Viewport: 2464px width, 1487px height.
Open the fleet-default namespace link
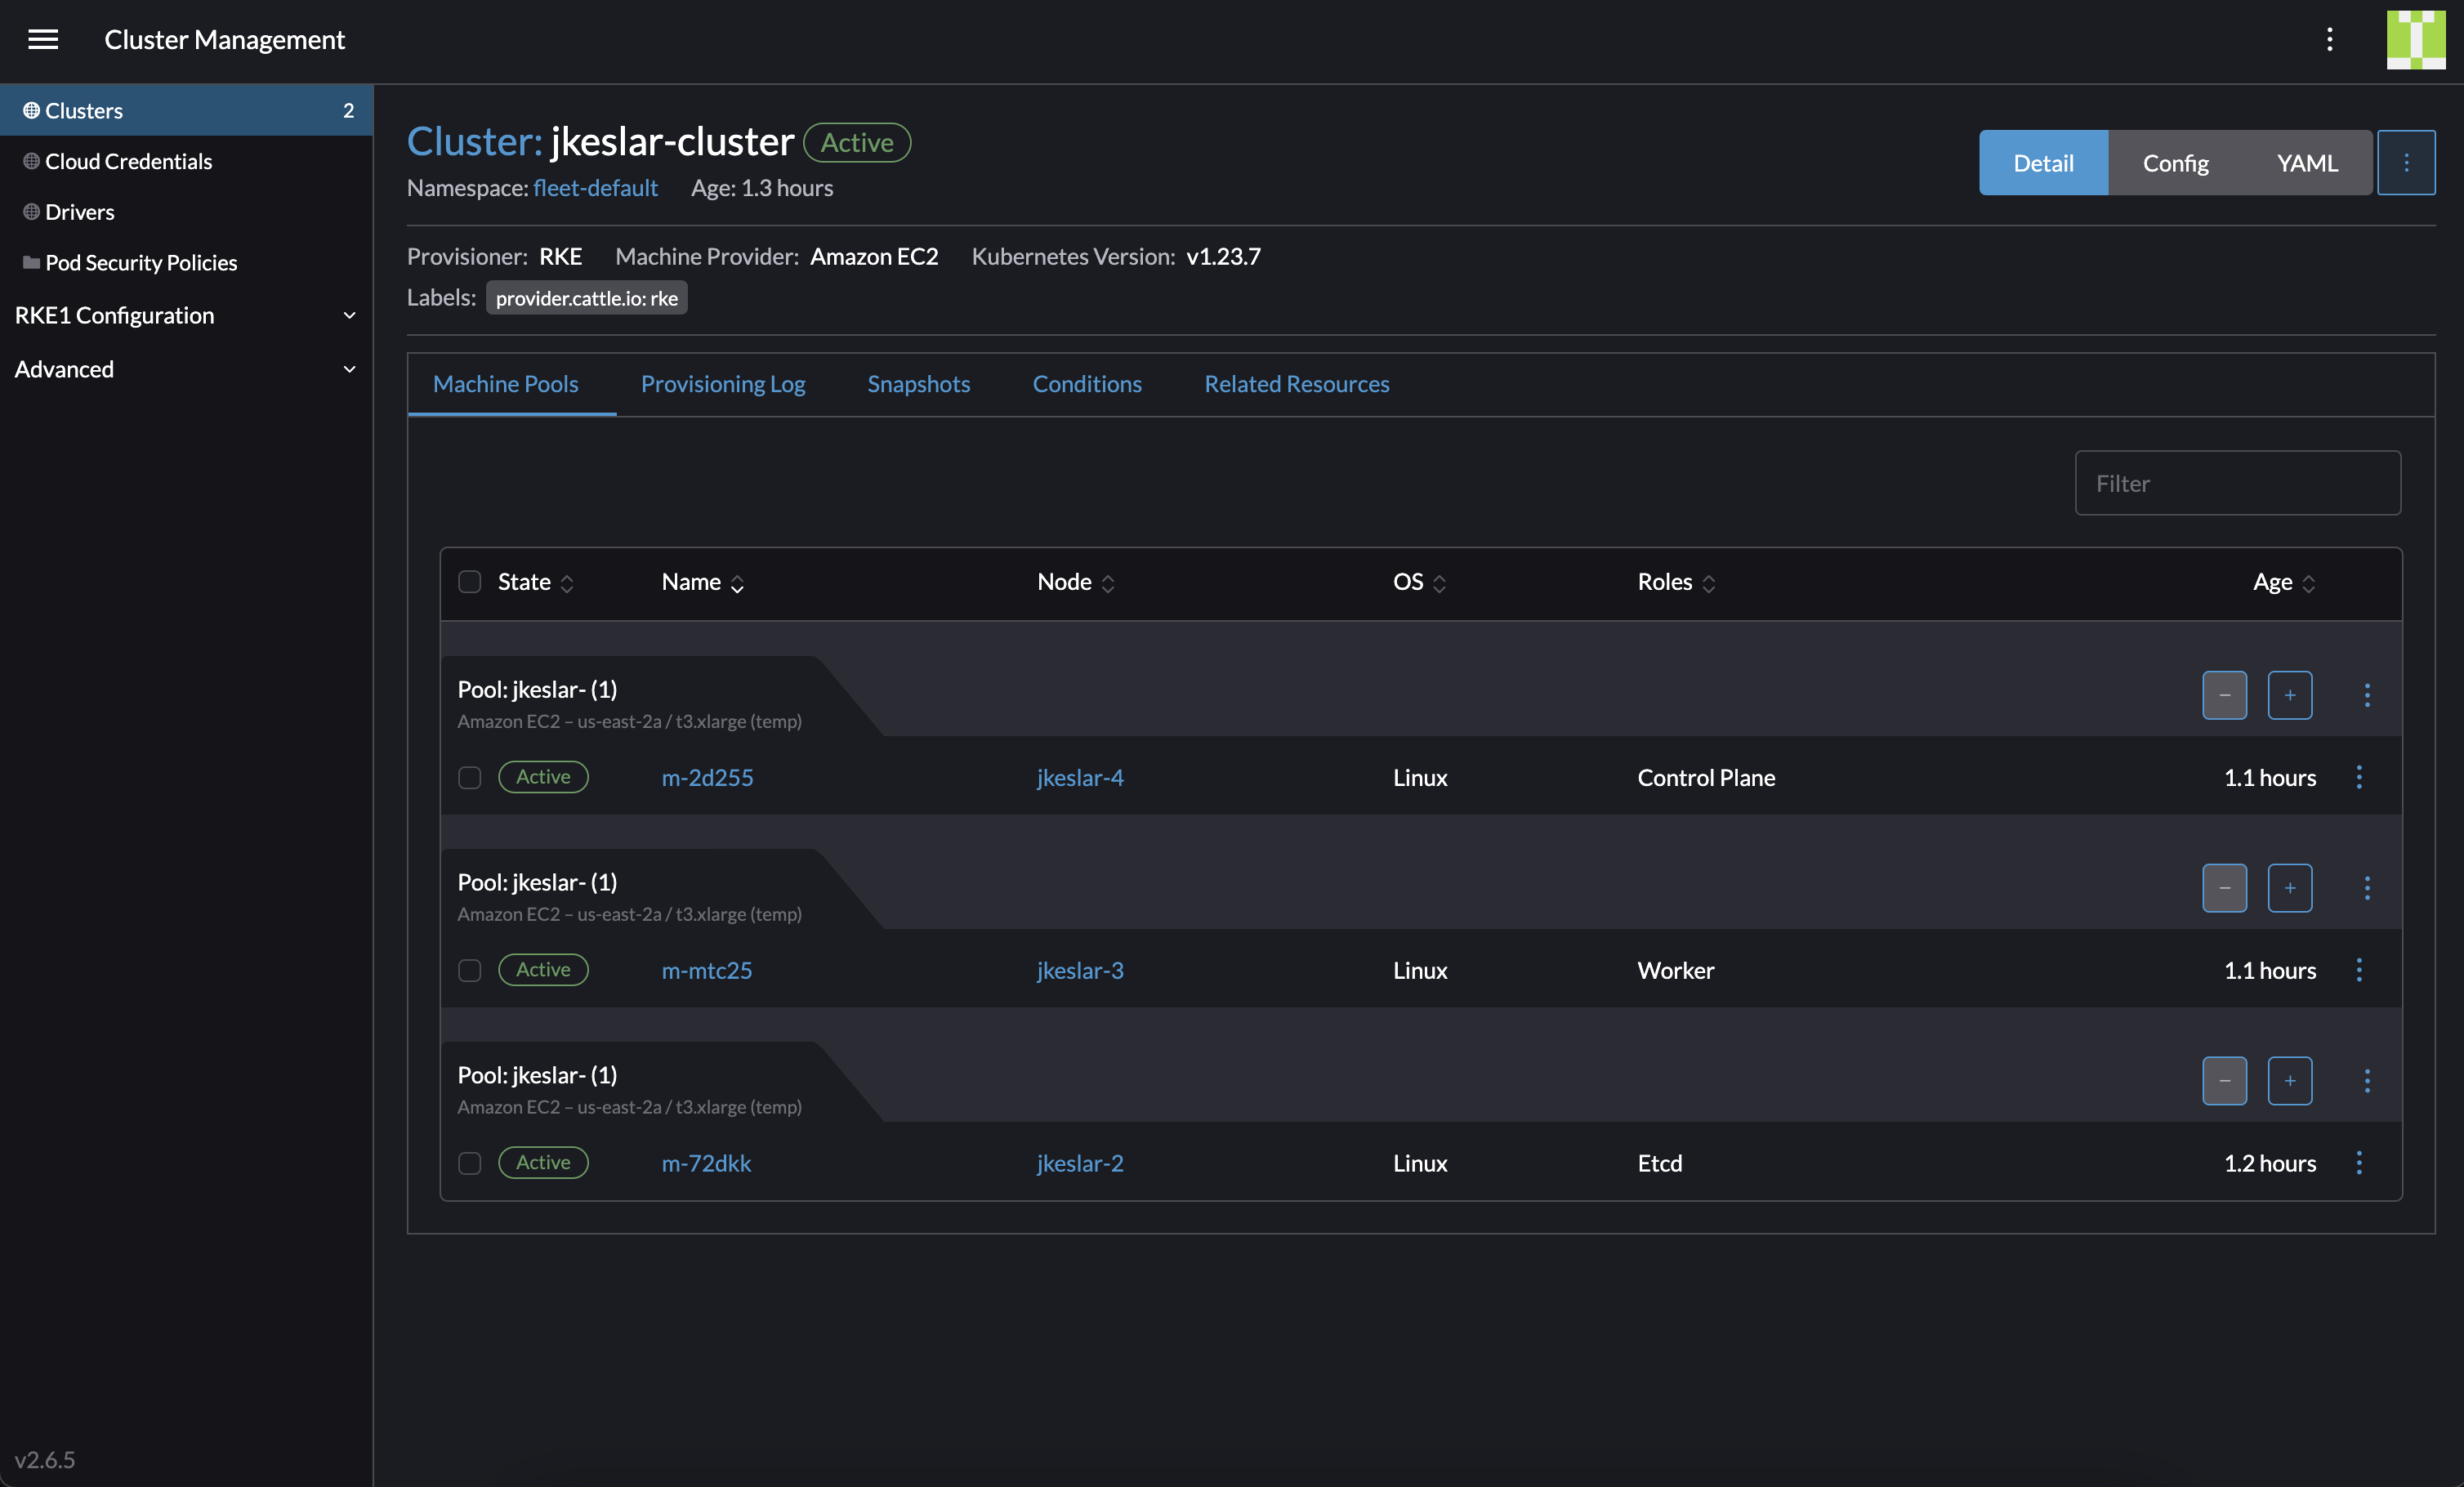tap(595, 187)
